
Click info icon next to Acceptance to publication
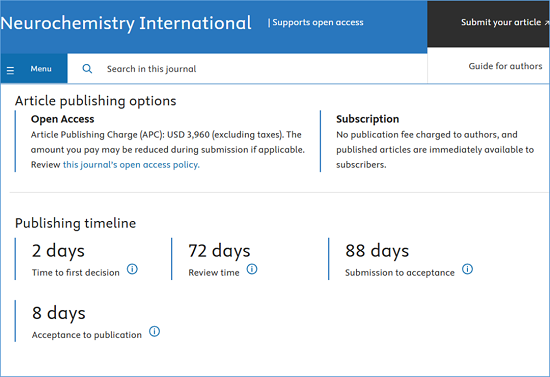154,331
